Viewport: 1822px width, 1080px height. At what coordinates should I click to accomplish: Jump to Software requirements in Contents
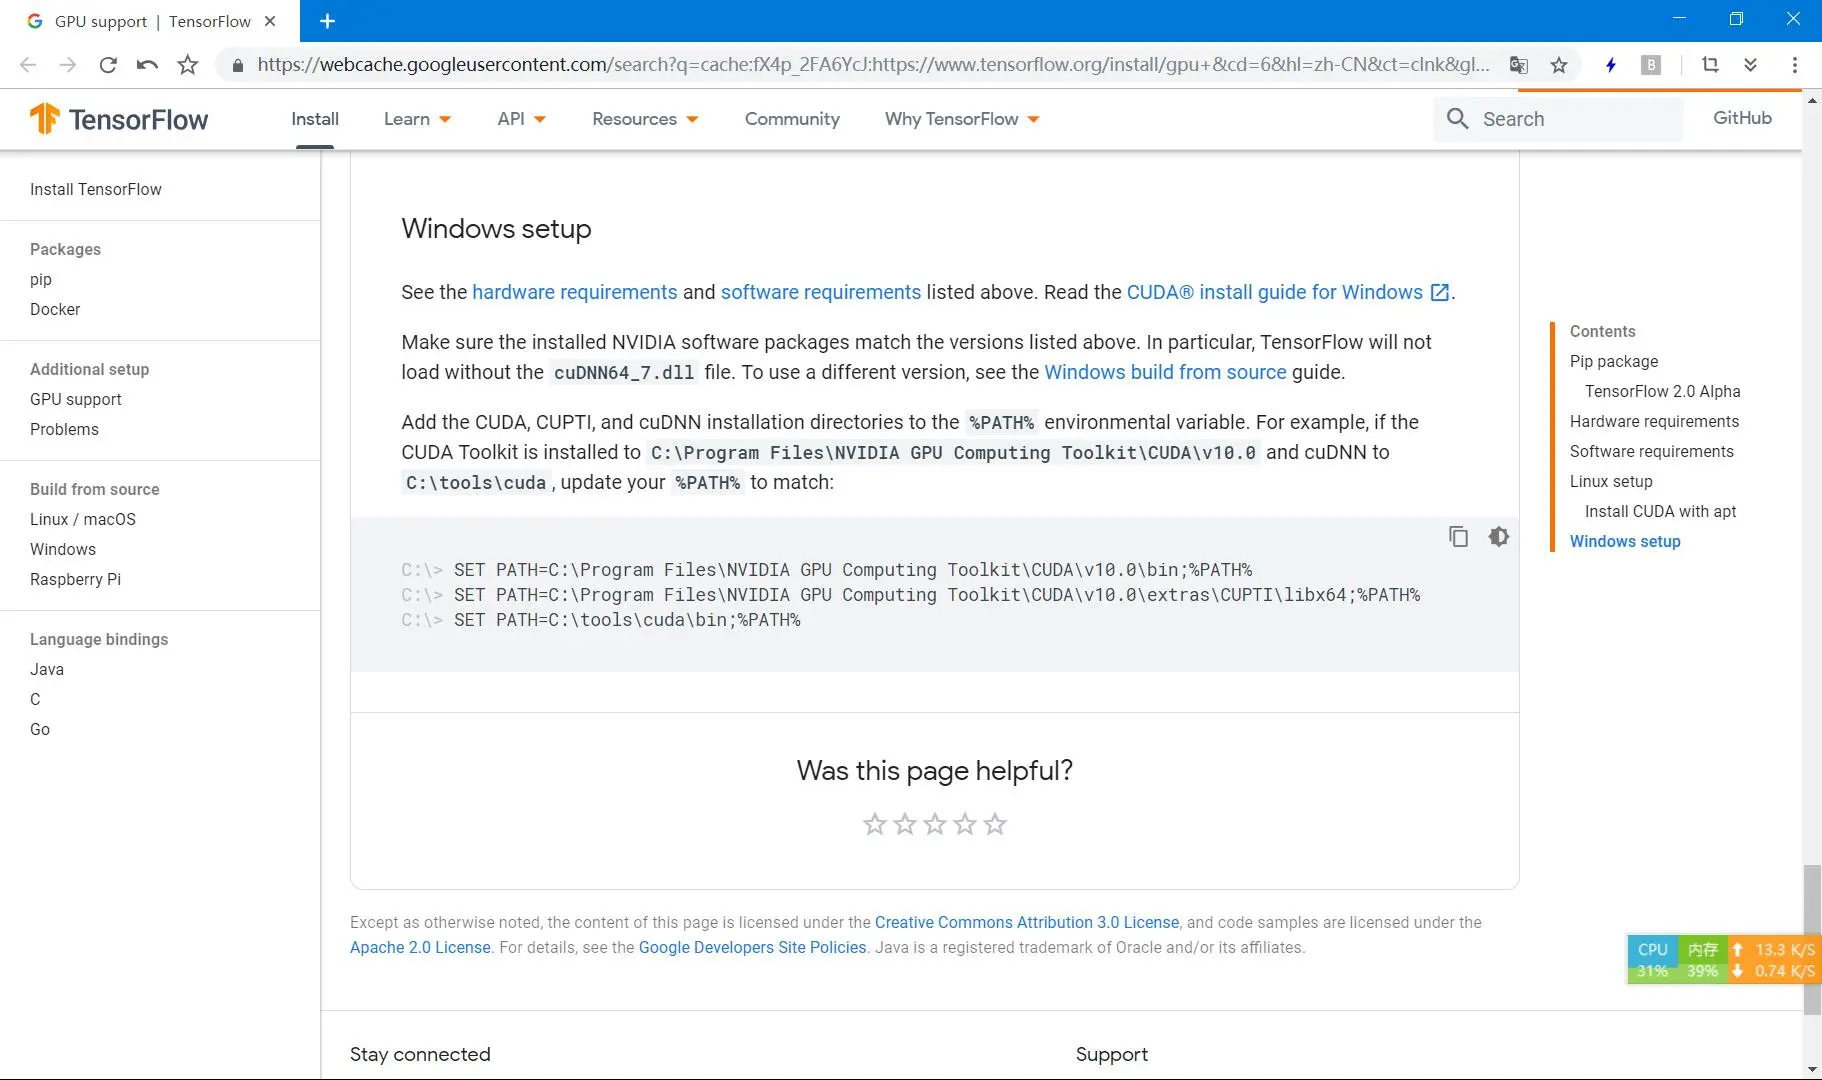coord(1652,451)
